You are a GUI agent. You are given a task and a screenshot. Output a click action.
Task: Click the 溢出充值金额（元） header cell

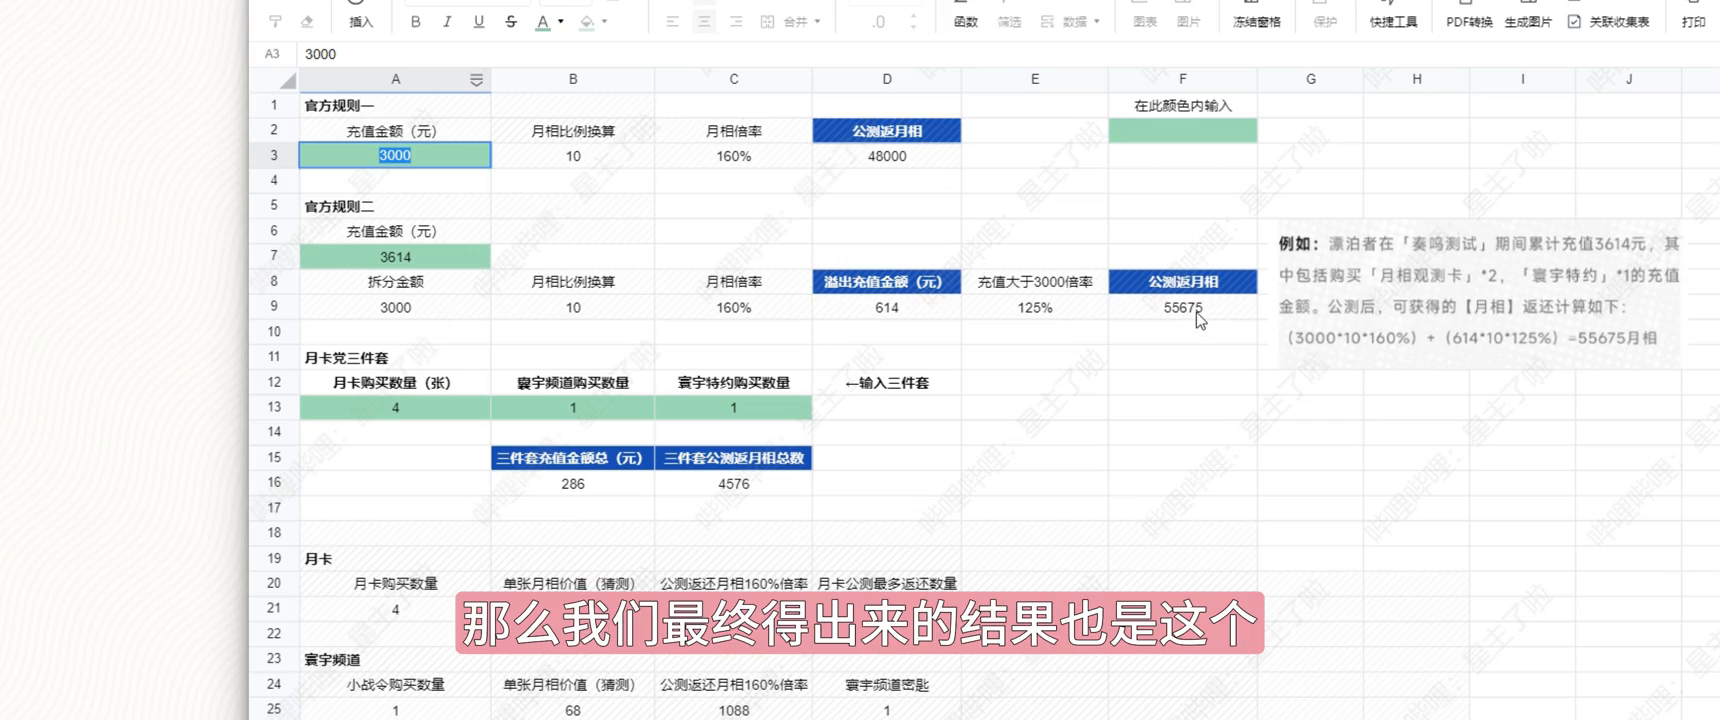coord(887,282)
